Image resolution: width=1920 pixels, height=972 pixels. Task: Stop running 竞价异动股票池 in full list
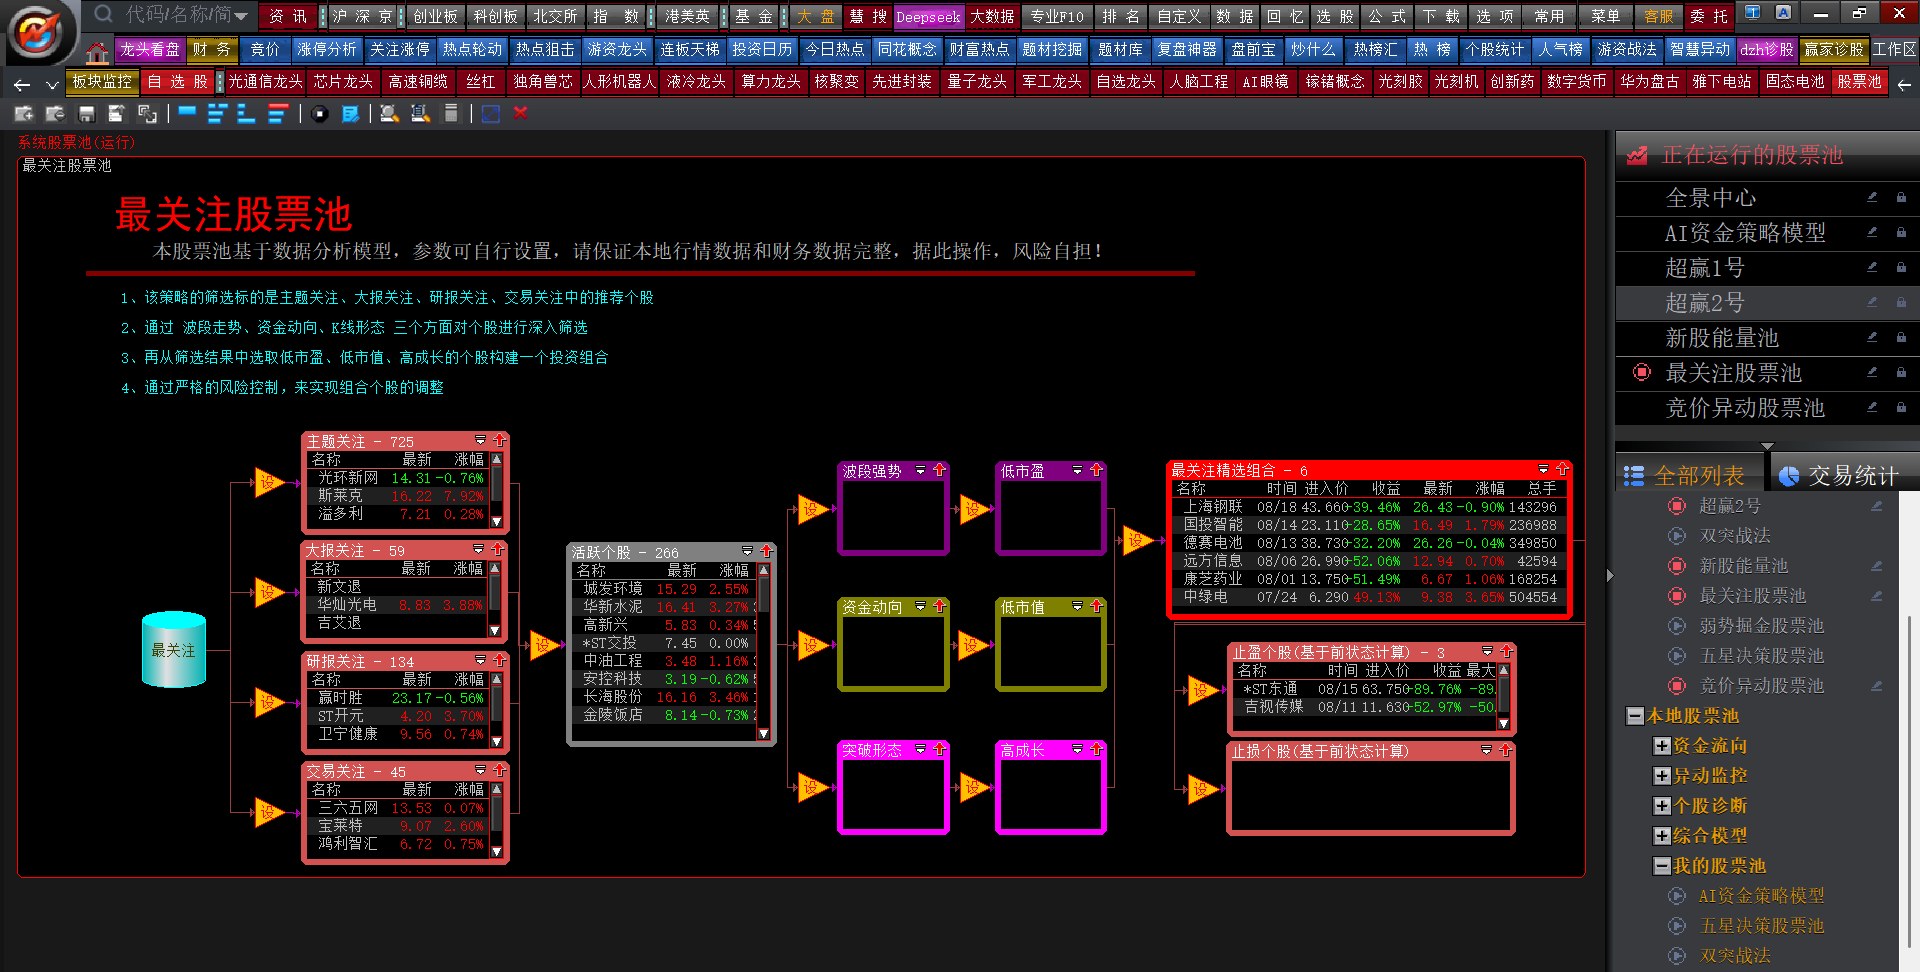[1677, 686]
